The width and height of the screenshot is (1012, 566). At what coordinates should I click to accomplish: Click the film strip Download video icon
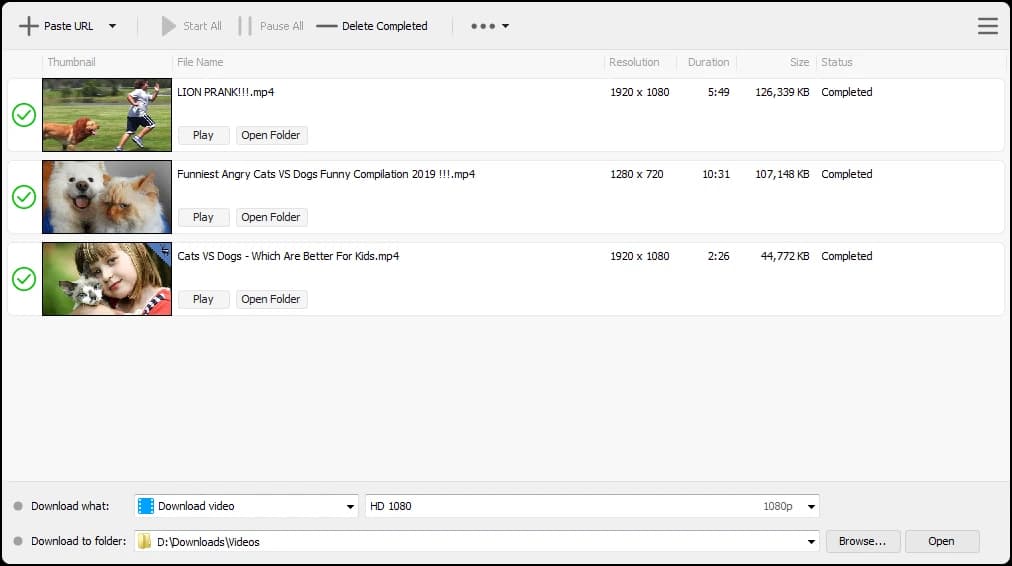[x=146, y=506]
